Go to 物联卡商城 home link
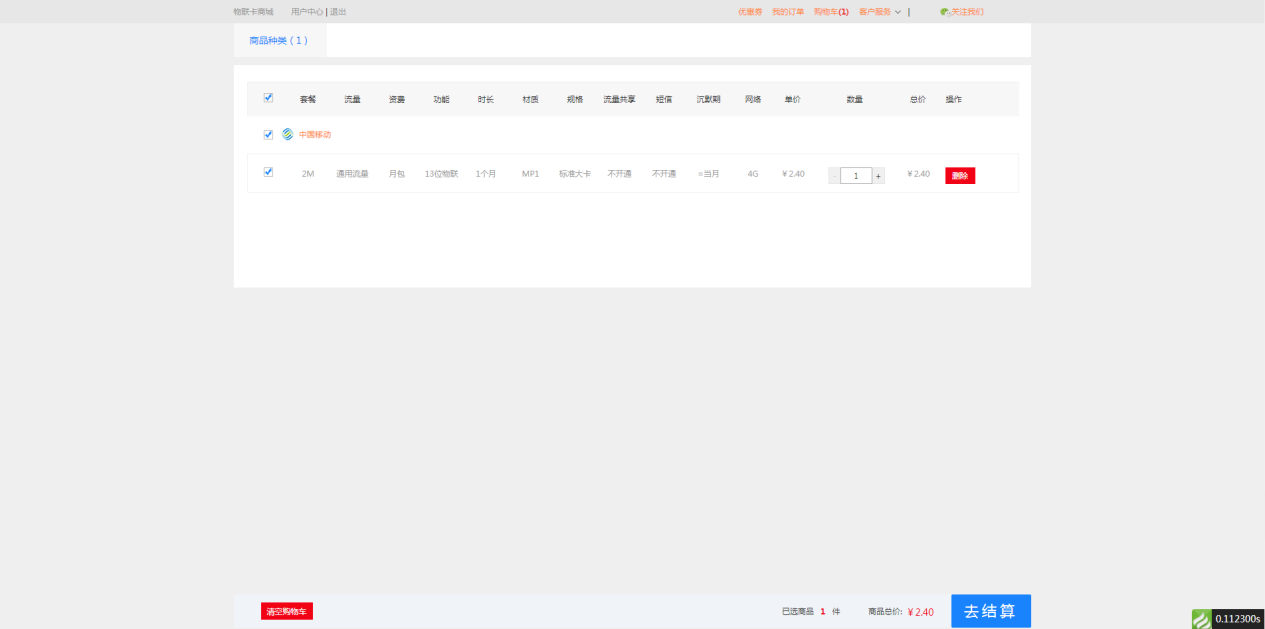 pyautogui.click(x=253, y=12)
